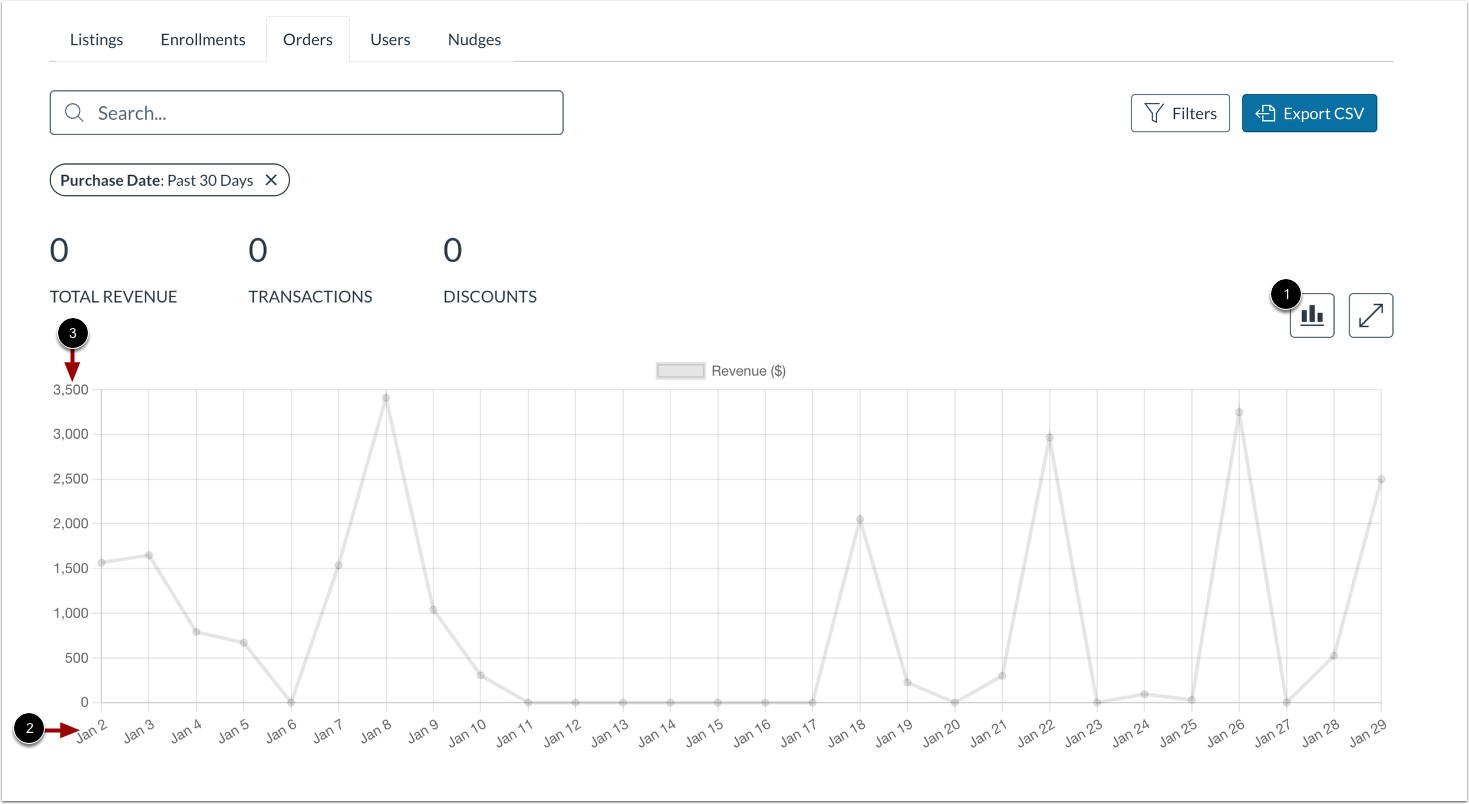Open the Enrollments tab

coord(203,40)
